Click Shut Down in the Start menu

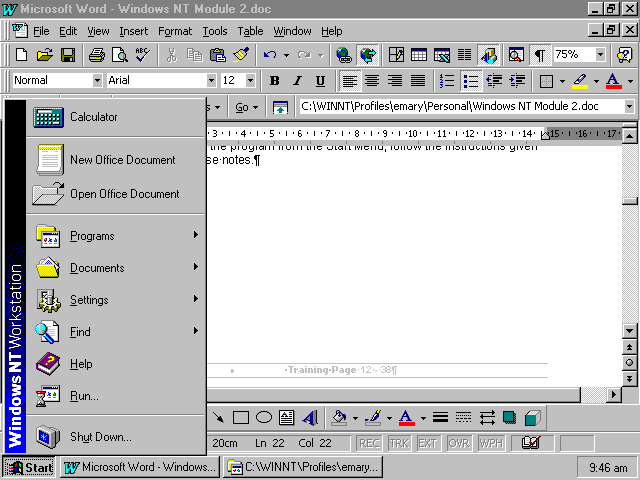pos(100,437)
